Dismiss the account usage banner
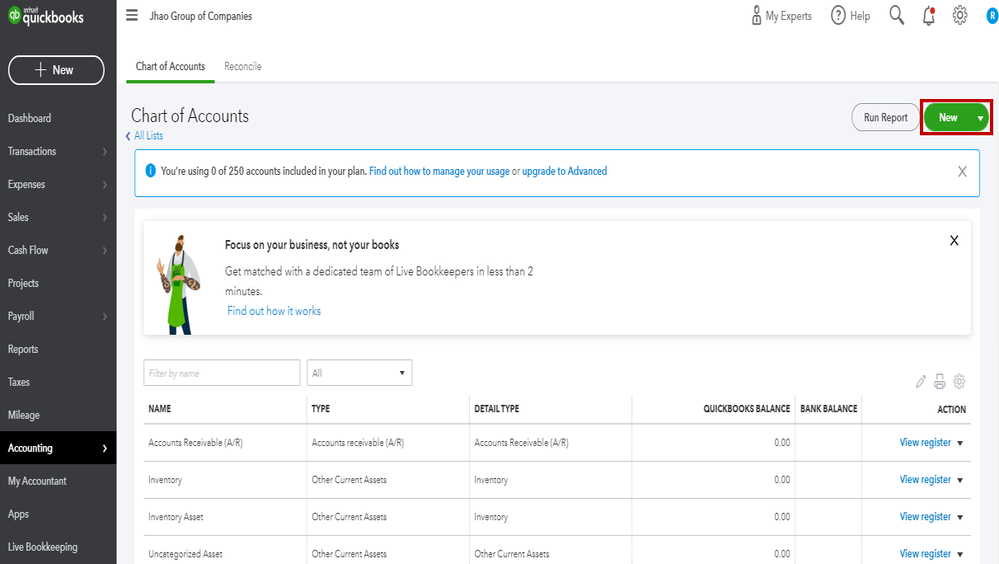This screenshot has height=564, width=999. click(962, 171)
